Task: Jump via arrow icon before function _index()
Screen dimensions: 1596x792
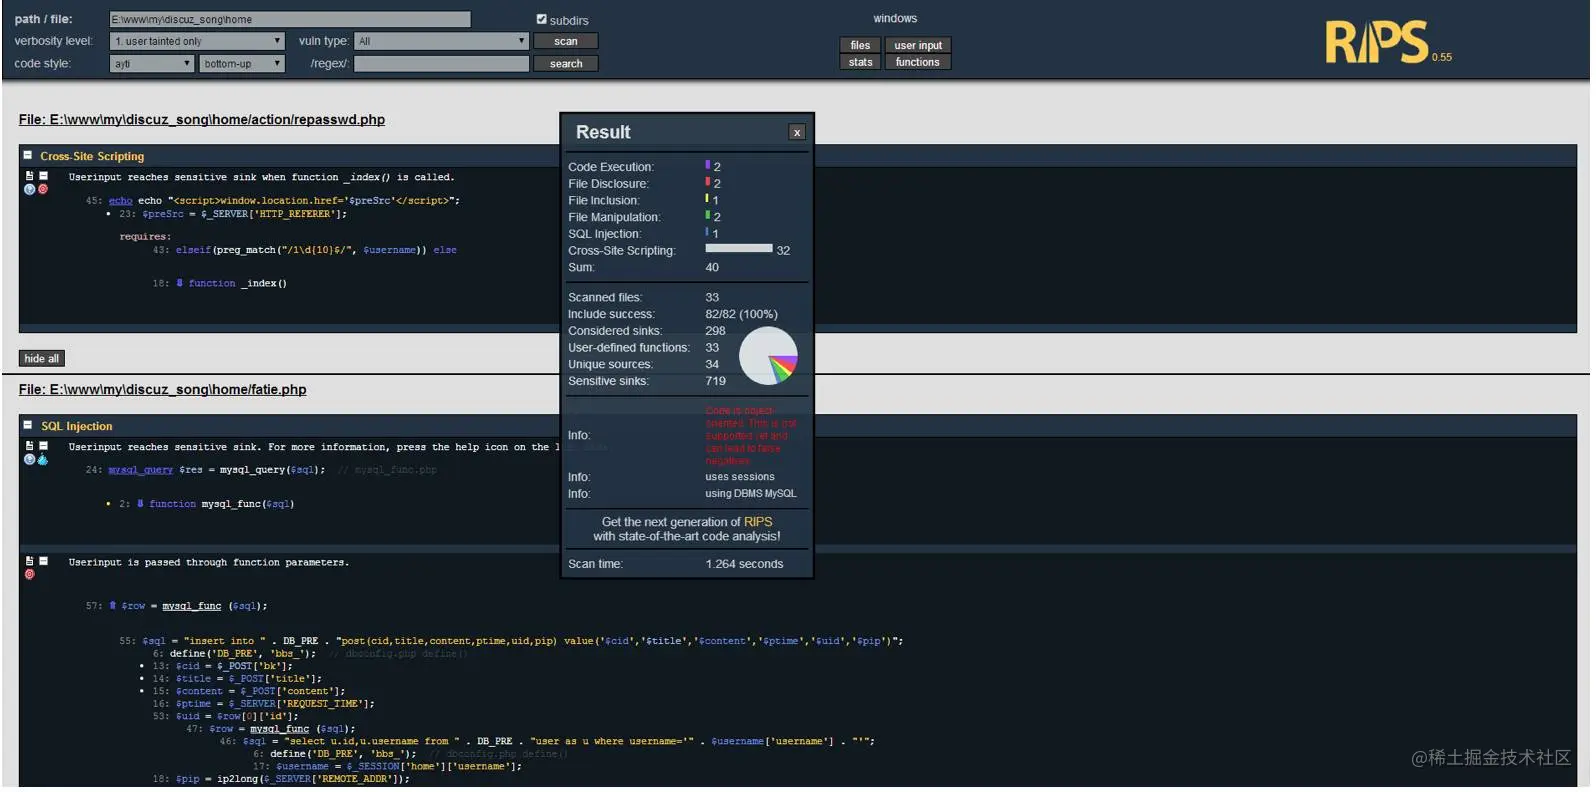Action: click(x=179, y=283)
